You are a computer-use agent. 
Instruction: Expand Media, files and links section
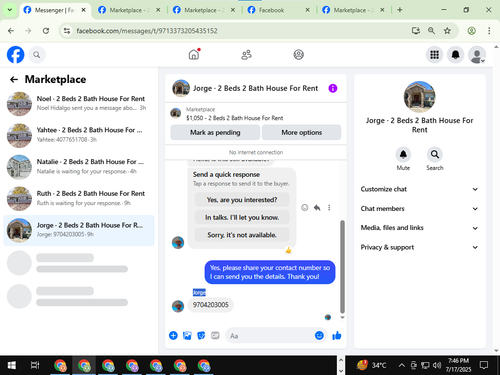coord(419,228)
